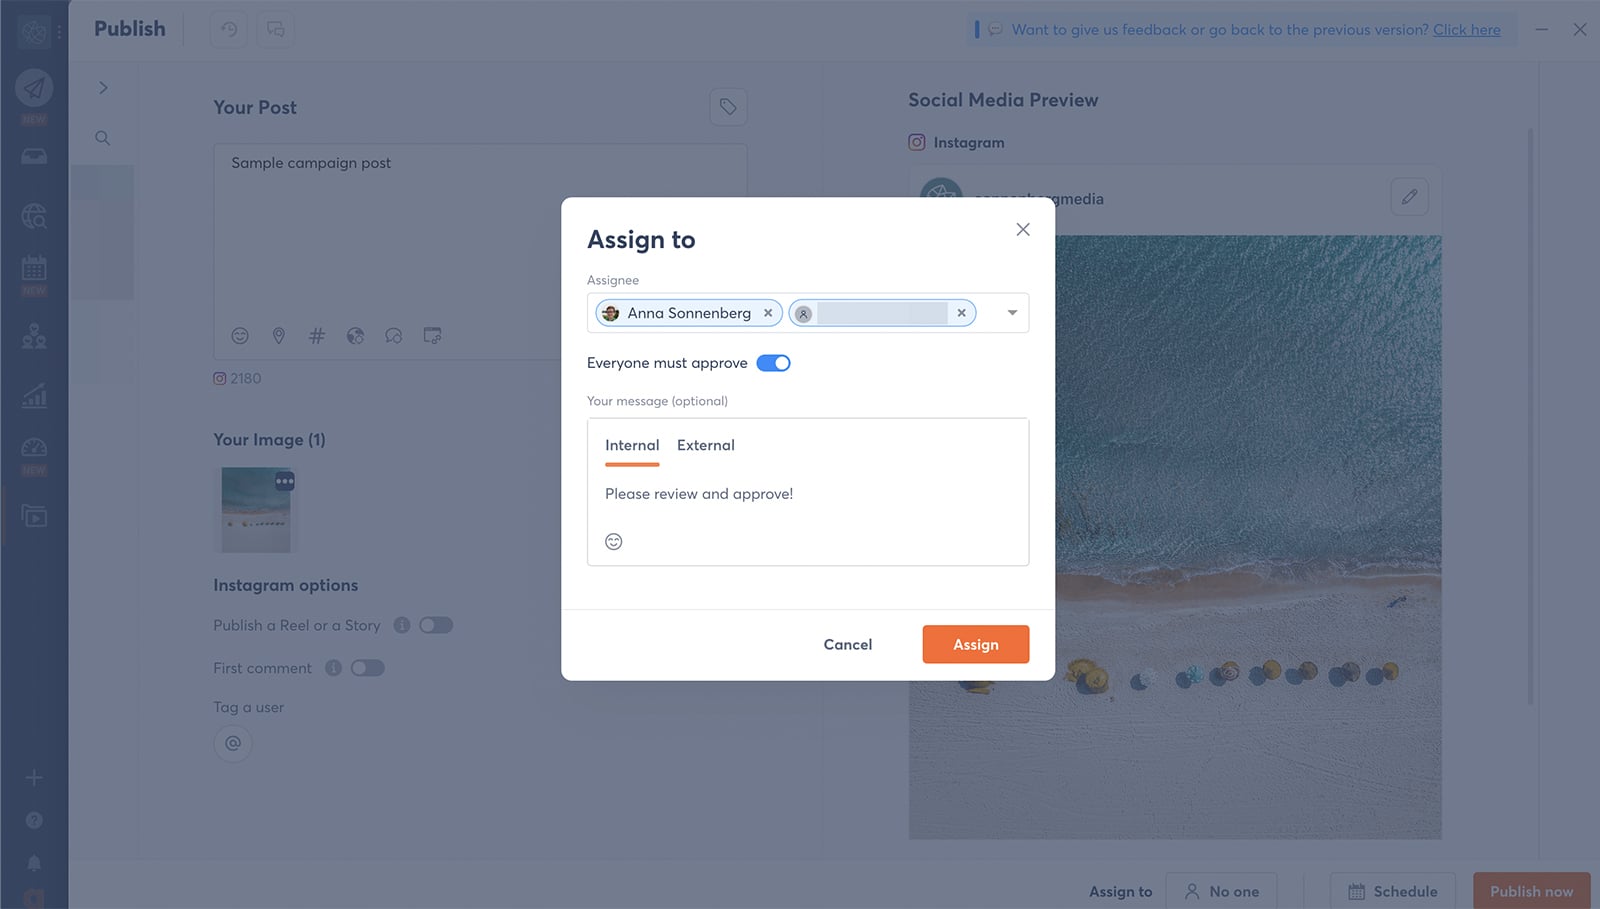Click the orange Assign button
Screen dimensions: 1600x909
click(x=975, y=644)
